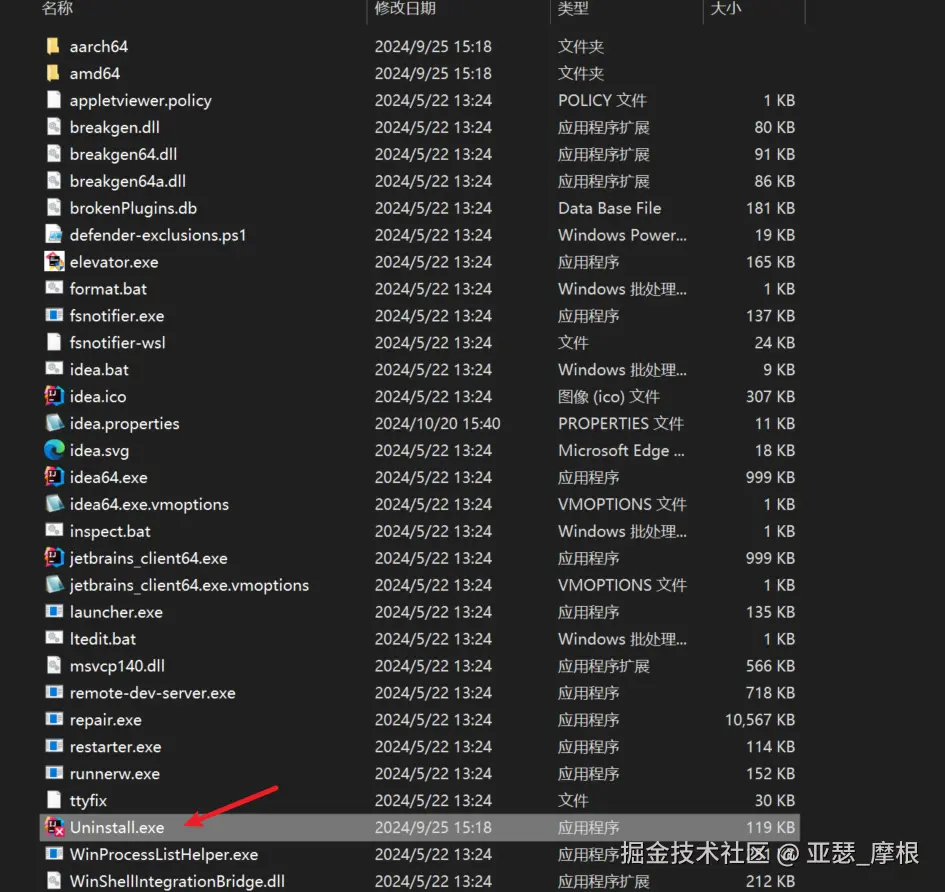This screenshot has height=892, width=945.
Task: Click the aarch64 folder icon
Action: (53, 46)
